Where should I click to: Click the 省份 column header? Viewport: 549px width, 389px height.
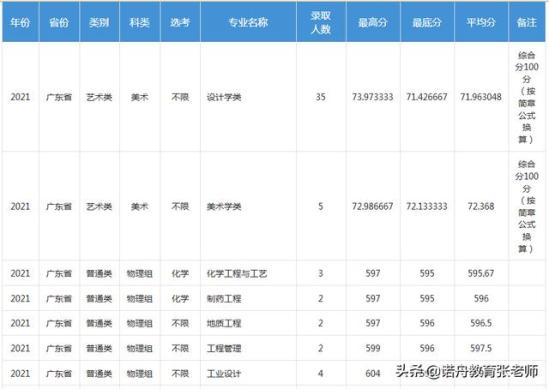tap(59, 22)
